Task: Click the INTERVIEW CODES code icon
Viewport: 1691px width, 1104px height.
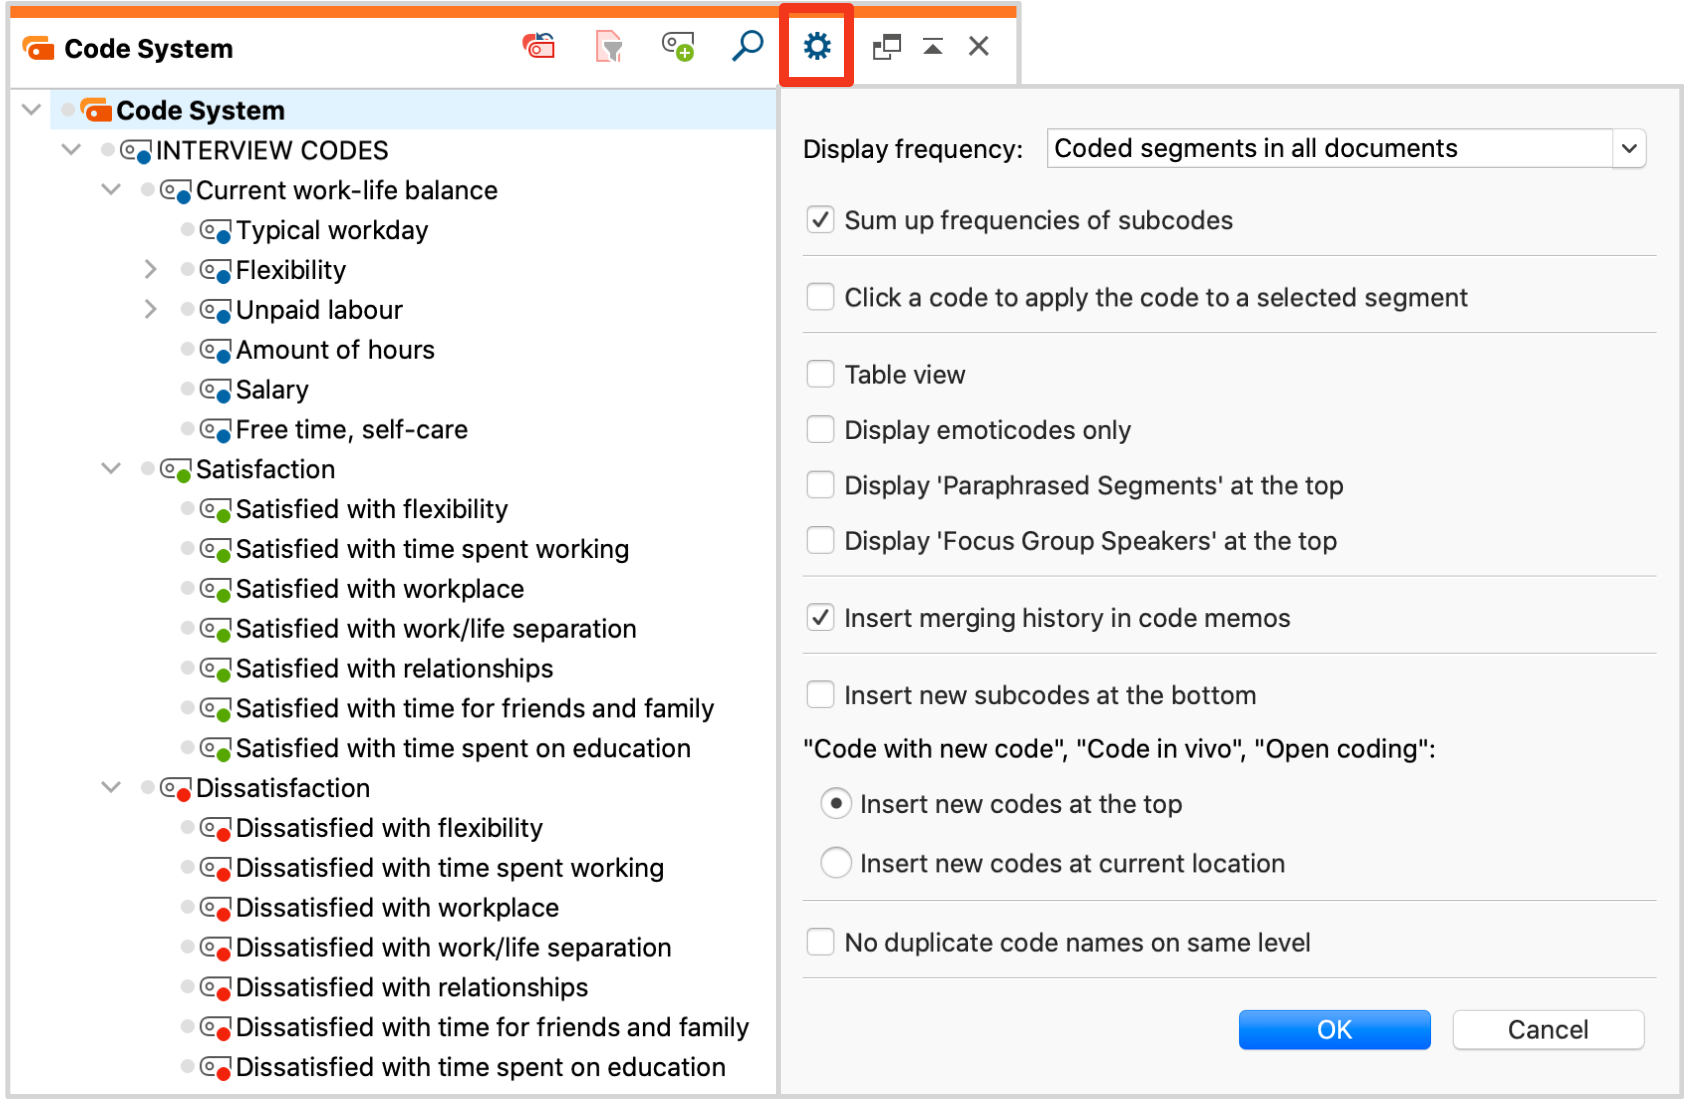Action: pos(136,151)
